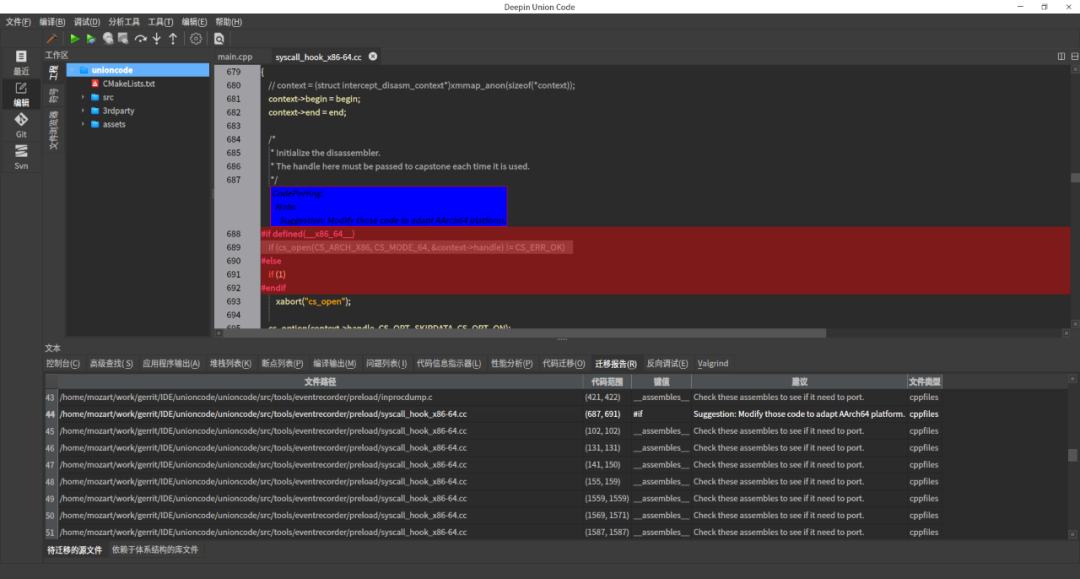Select the build (hammer) tool in the toolbar
1080x579 pixels.
(53, 38)
